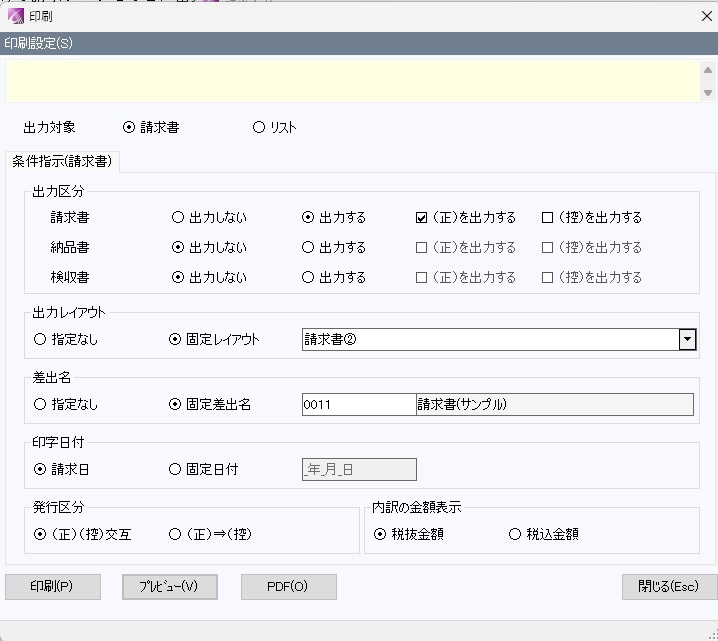
Task: Open the 印刷設定(S) menu
Action: coord(38,43)
